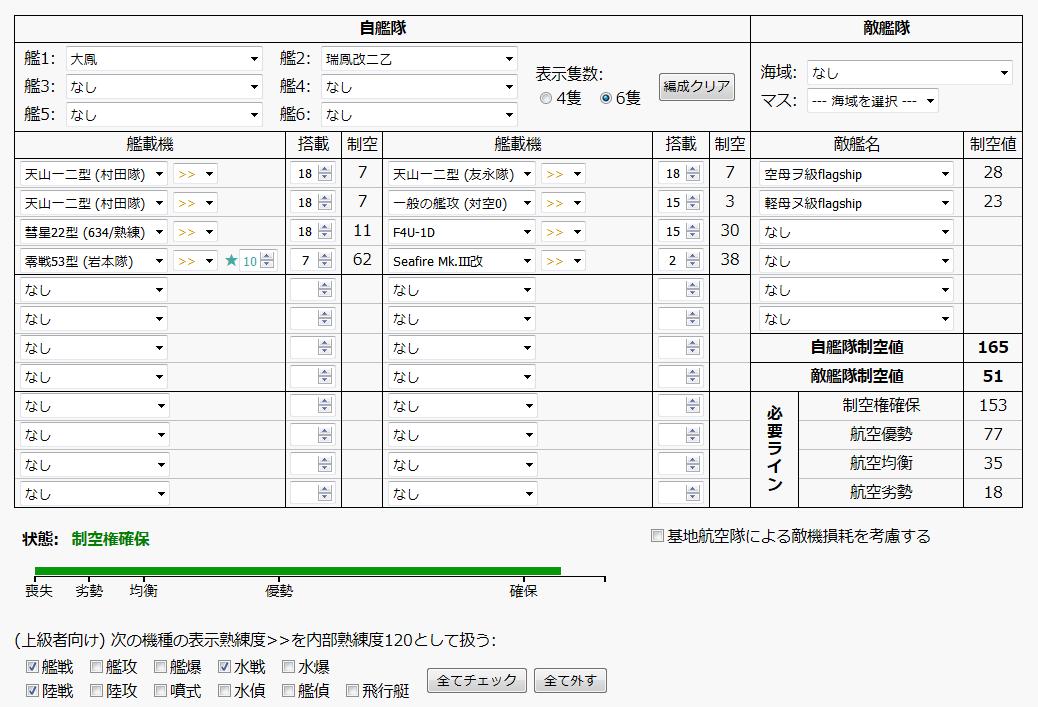Toggle the 艦戦 checkbox
Screen dimensions: 1038x707
point(32,667)
